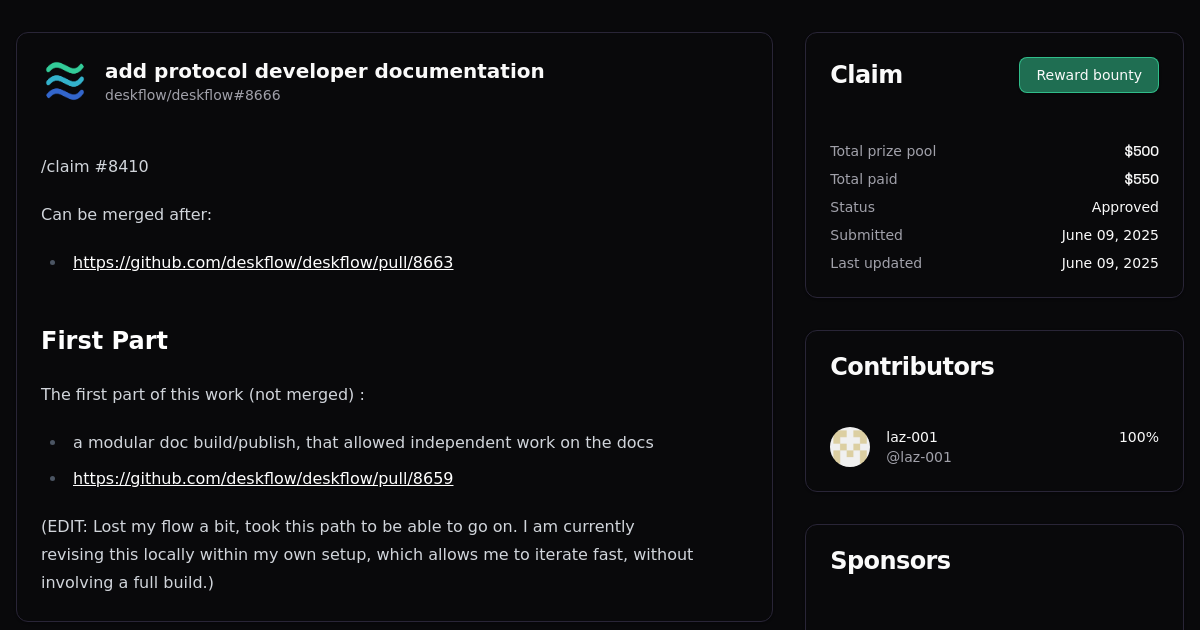1200x630 pixels.
Task: Select the Claim panel heading
Action: [x=866, y=75]
